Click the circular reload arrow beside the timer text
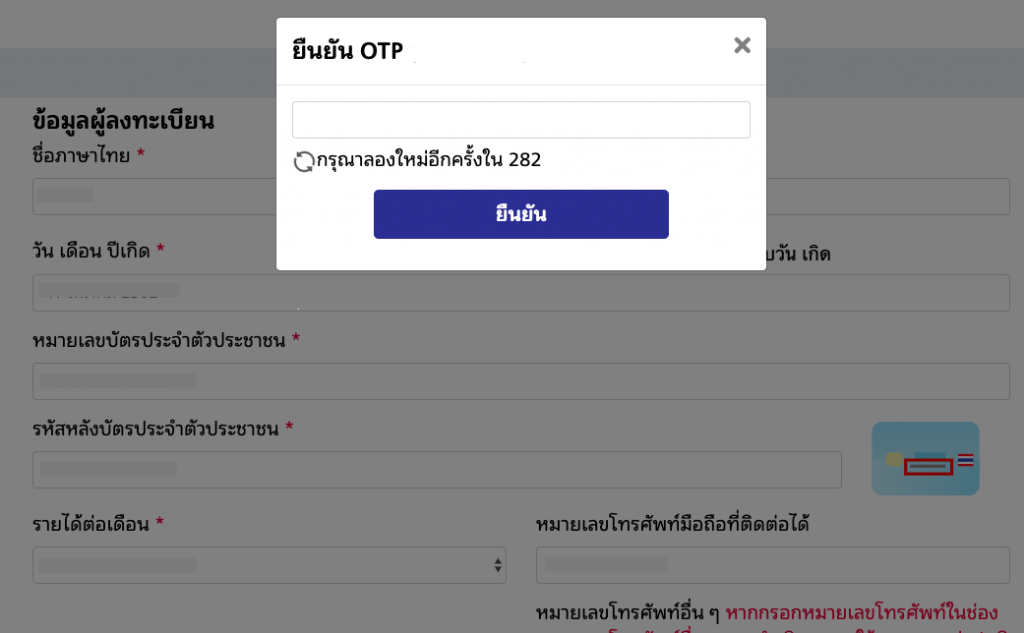This screenshot has height=633, width=1024. pyautogui.click(x=302, y=159)
